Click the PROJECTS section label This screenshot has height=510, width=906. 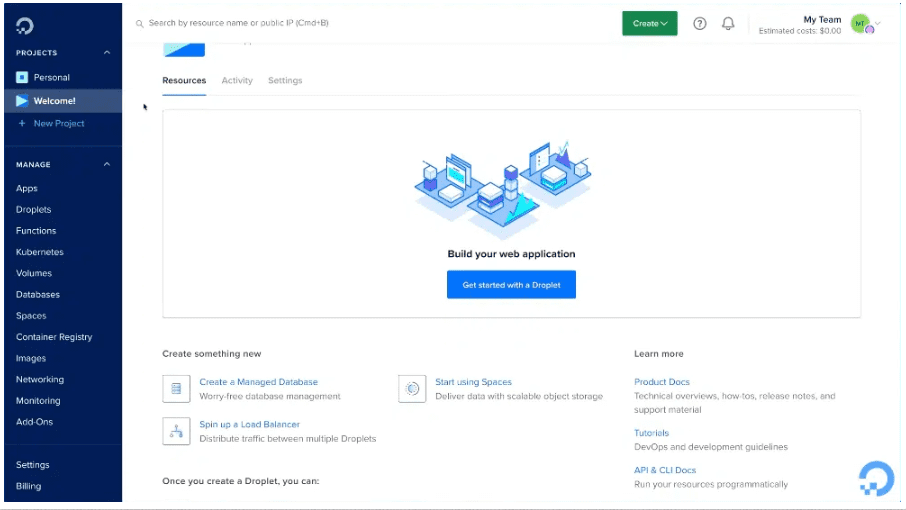[x=36, y=53]
